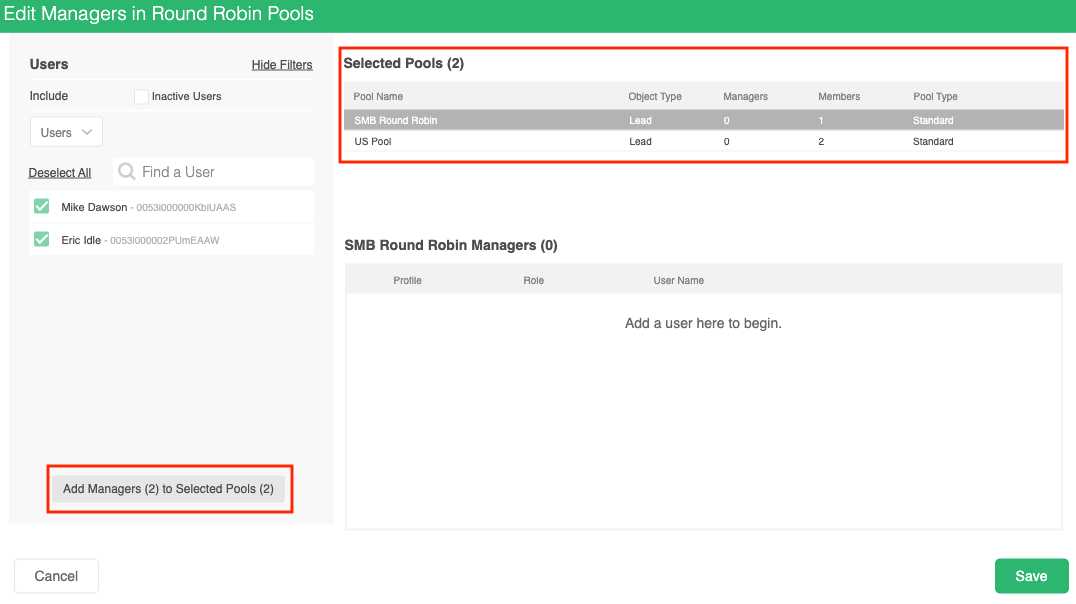Toggle the Inactive Users checkbox

click(142, 96)
